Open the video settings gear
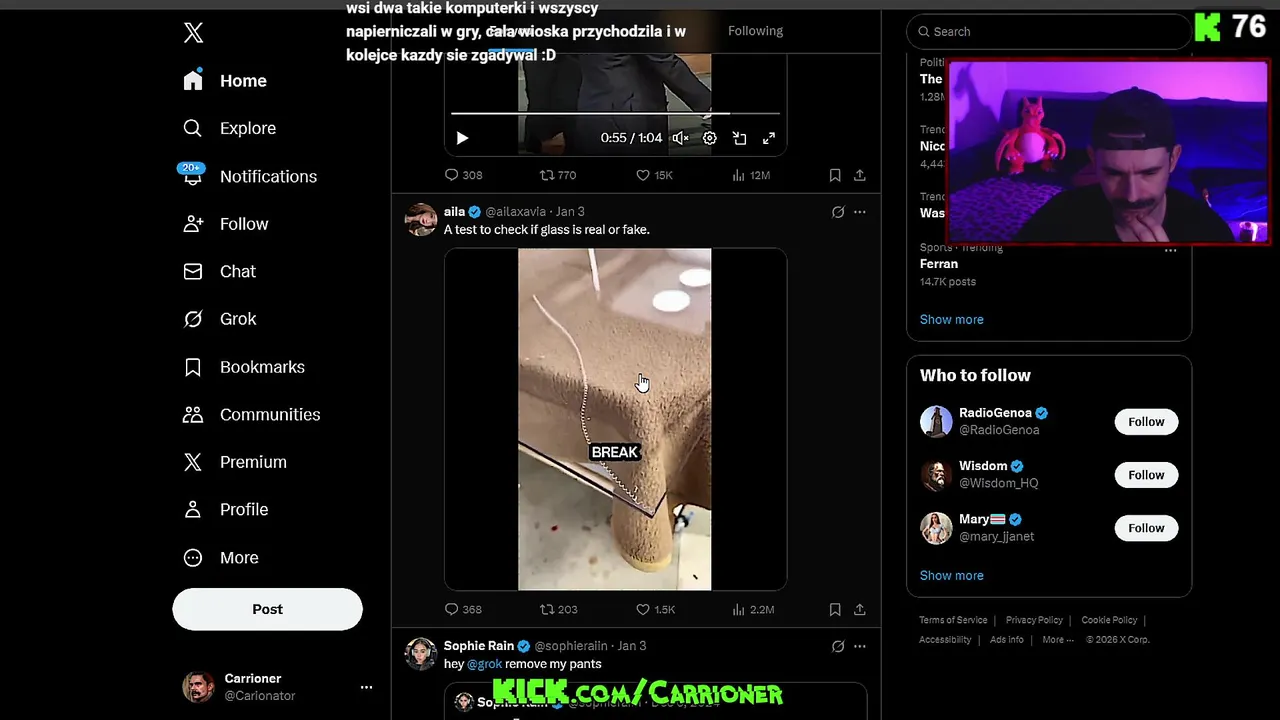This screenshot has width=1280, height=720. (x=709, y=138)
